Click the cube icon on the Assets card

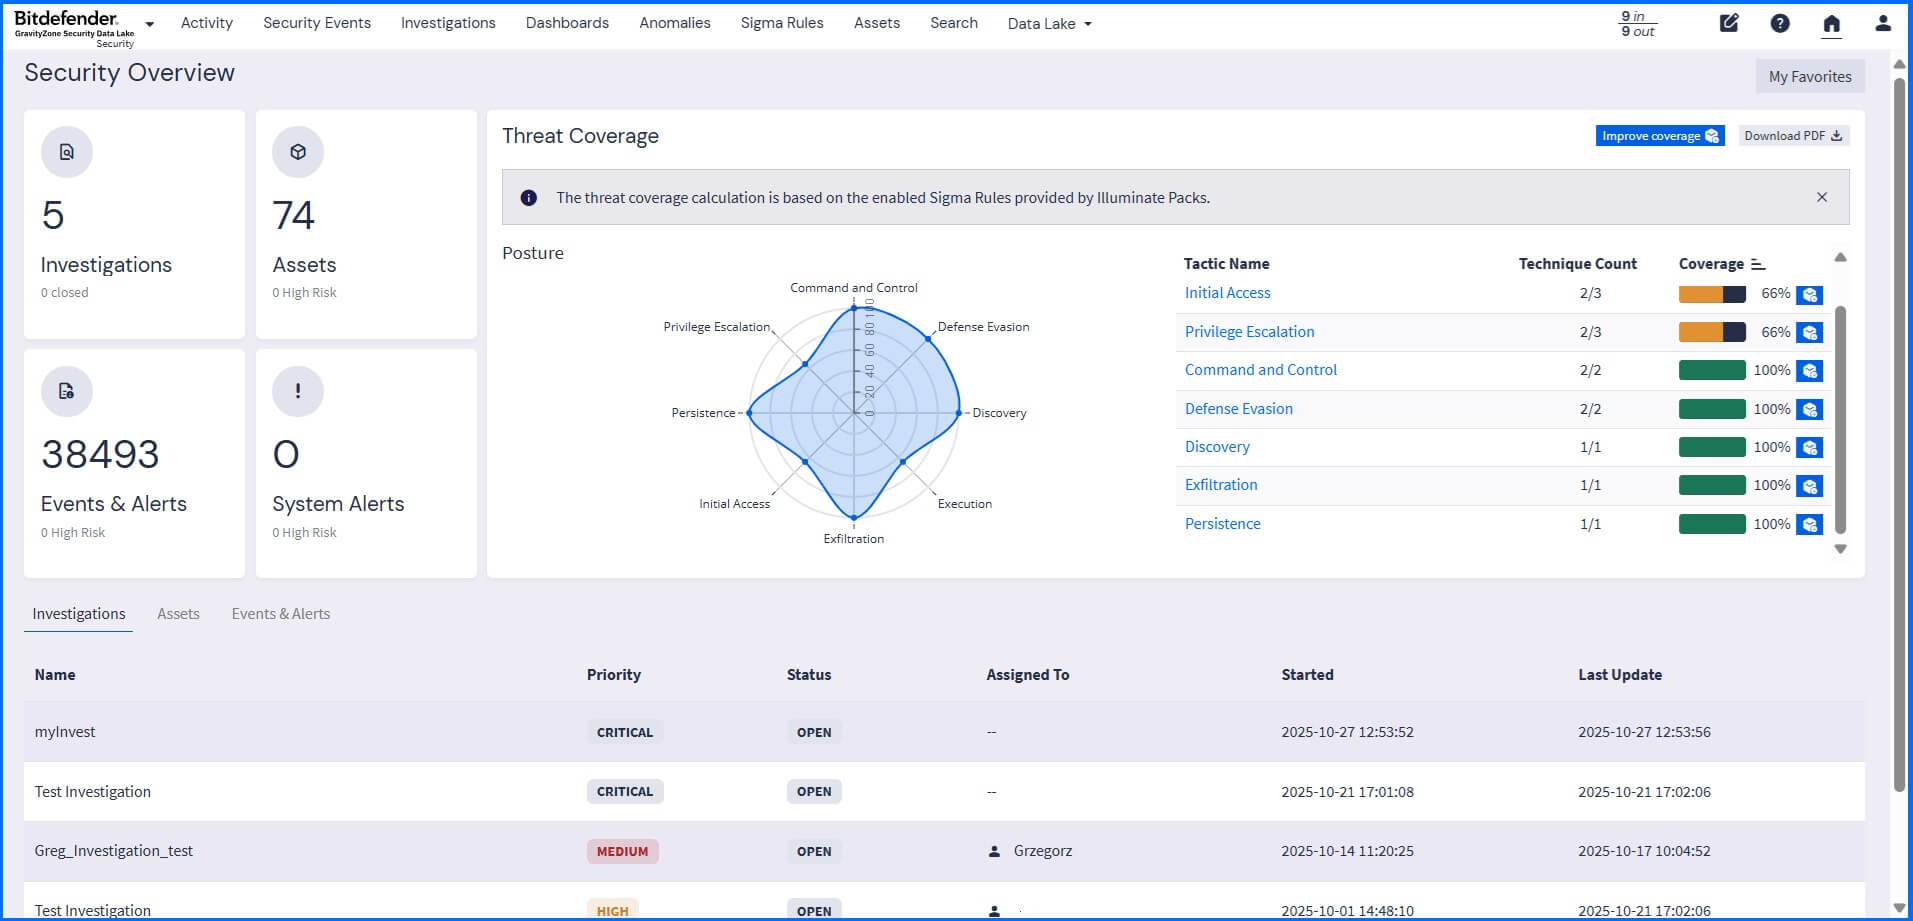click(x=297, y=152)
